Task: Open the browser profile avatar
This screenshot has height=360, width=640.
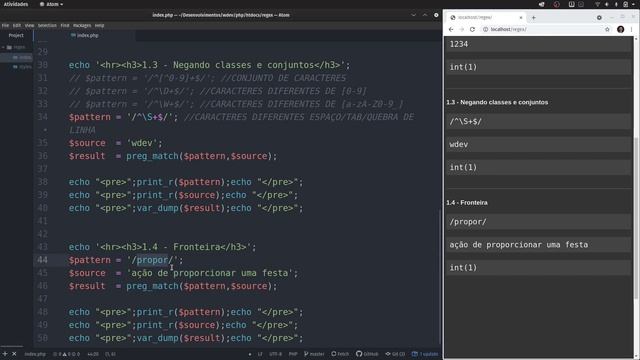Action: click(621, 29)
